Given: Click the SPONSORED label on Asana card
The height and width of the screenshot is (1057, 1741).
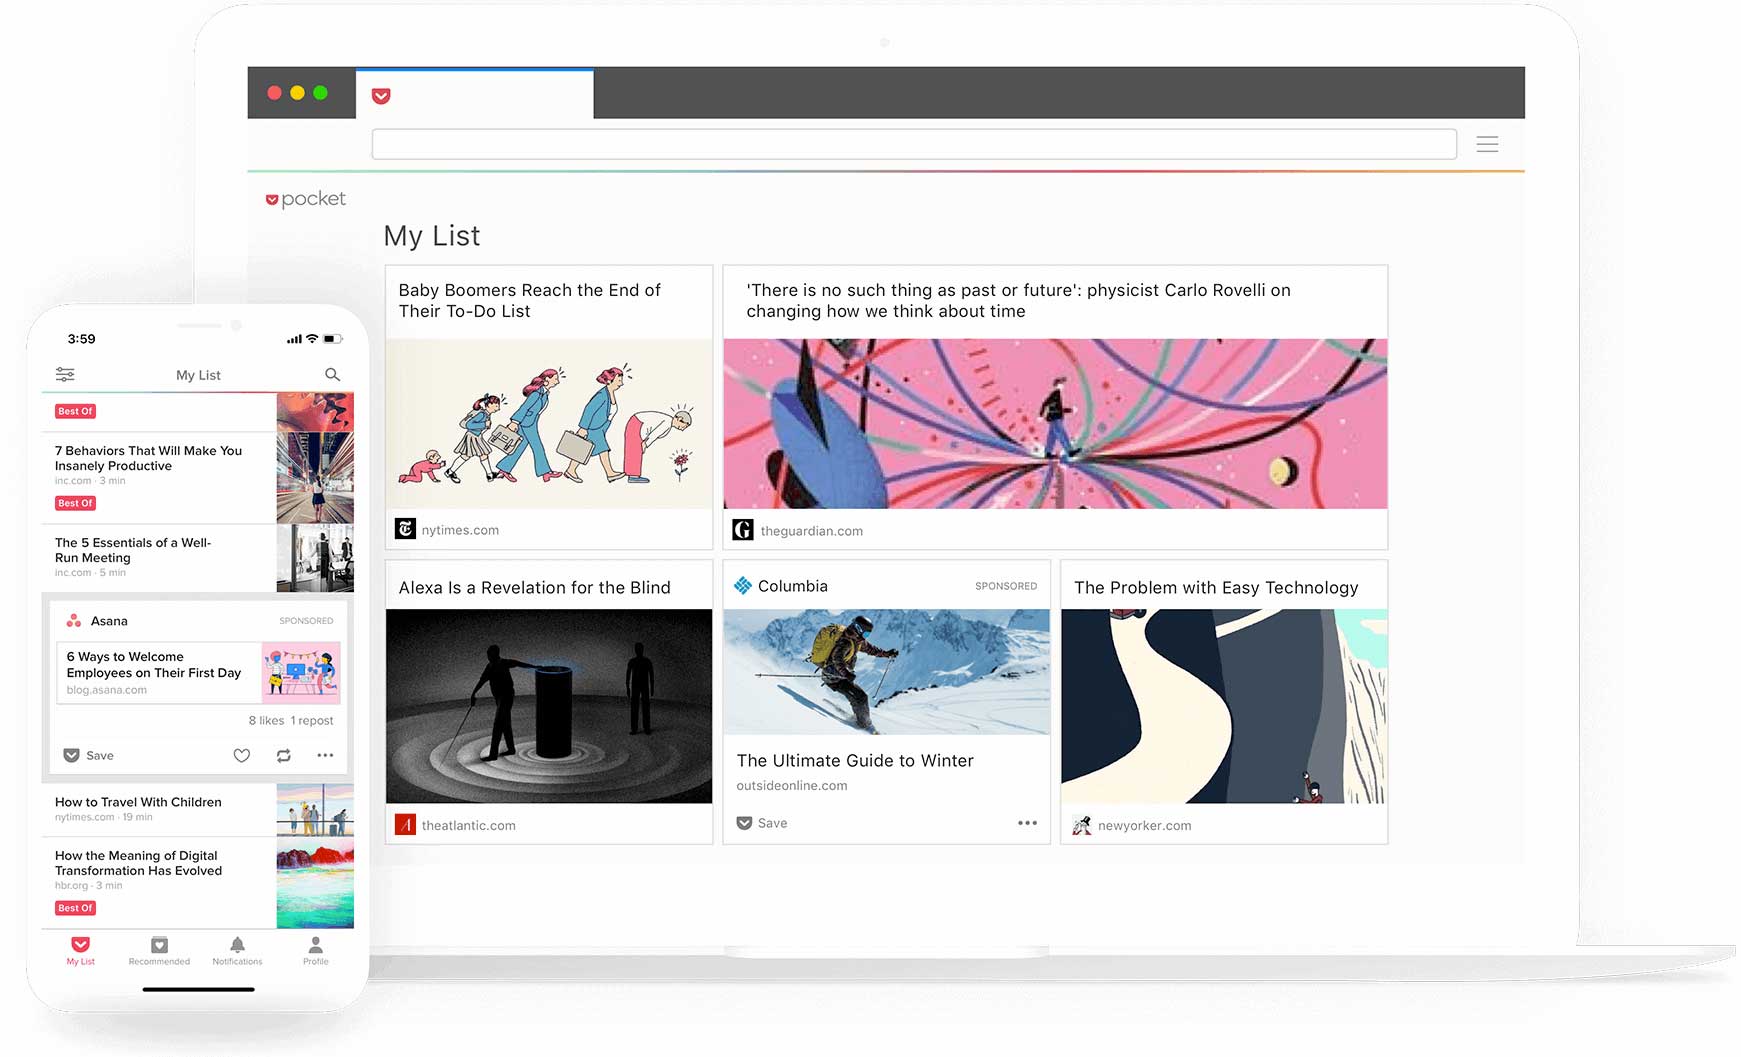Looking at the screenshot, I should click(306, 621).
